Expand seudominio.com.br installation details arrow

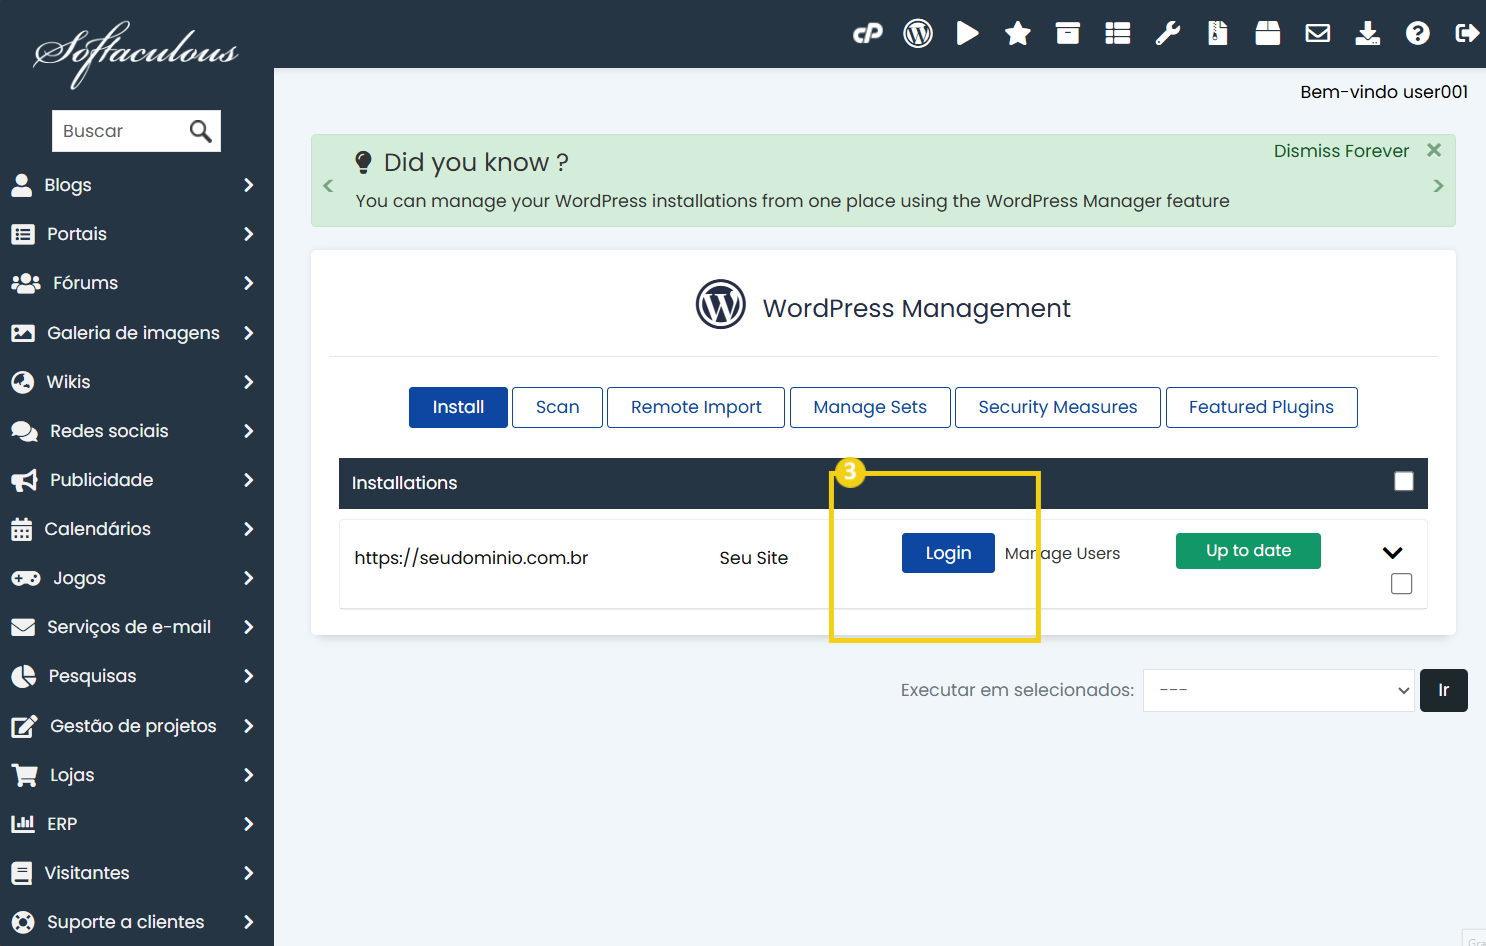[x=1393, y=553]
